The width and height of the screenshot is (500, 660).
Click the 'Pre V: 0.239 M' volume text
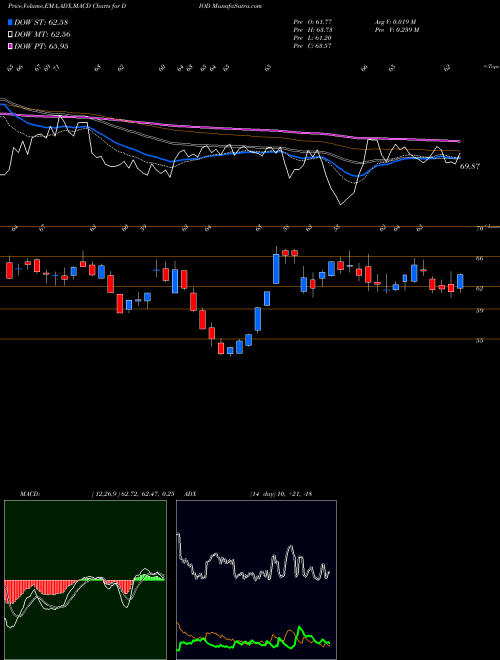tap(397, 30)
